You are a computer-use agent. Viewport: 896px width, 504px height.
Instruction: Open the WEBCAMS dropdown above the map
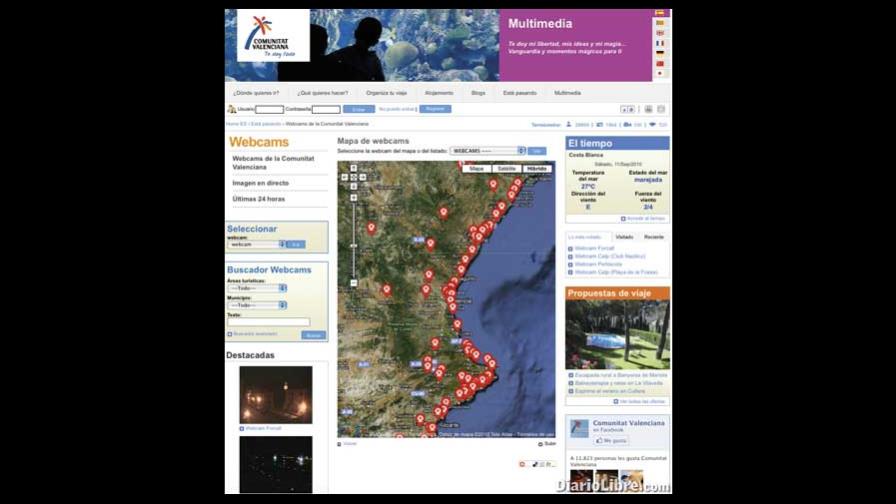487,151
